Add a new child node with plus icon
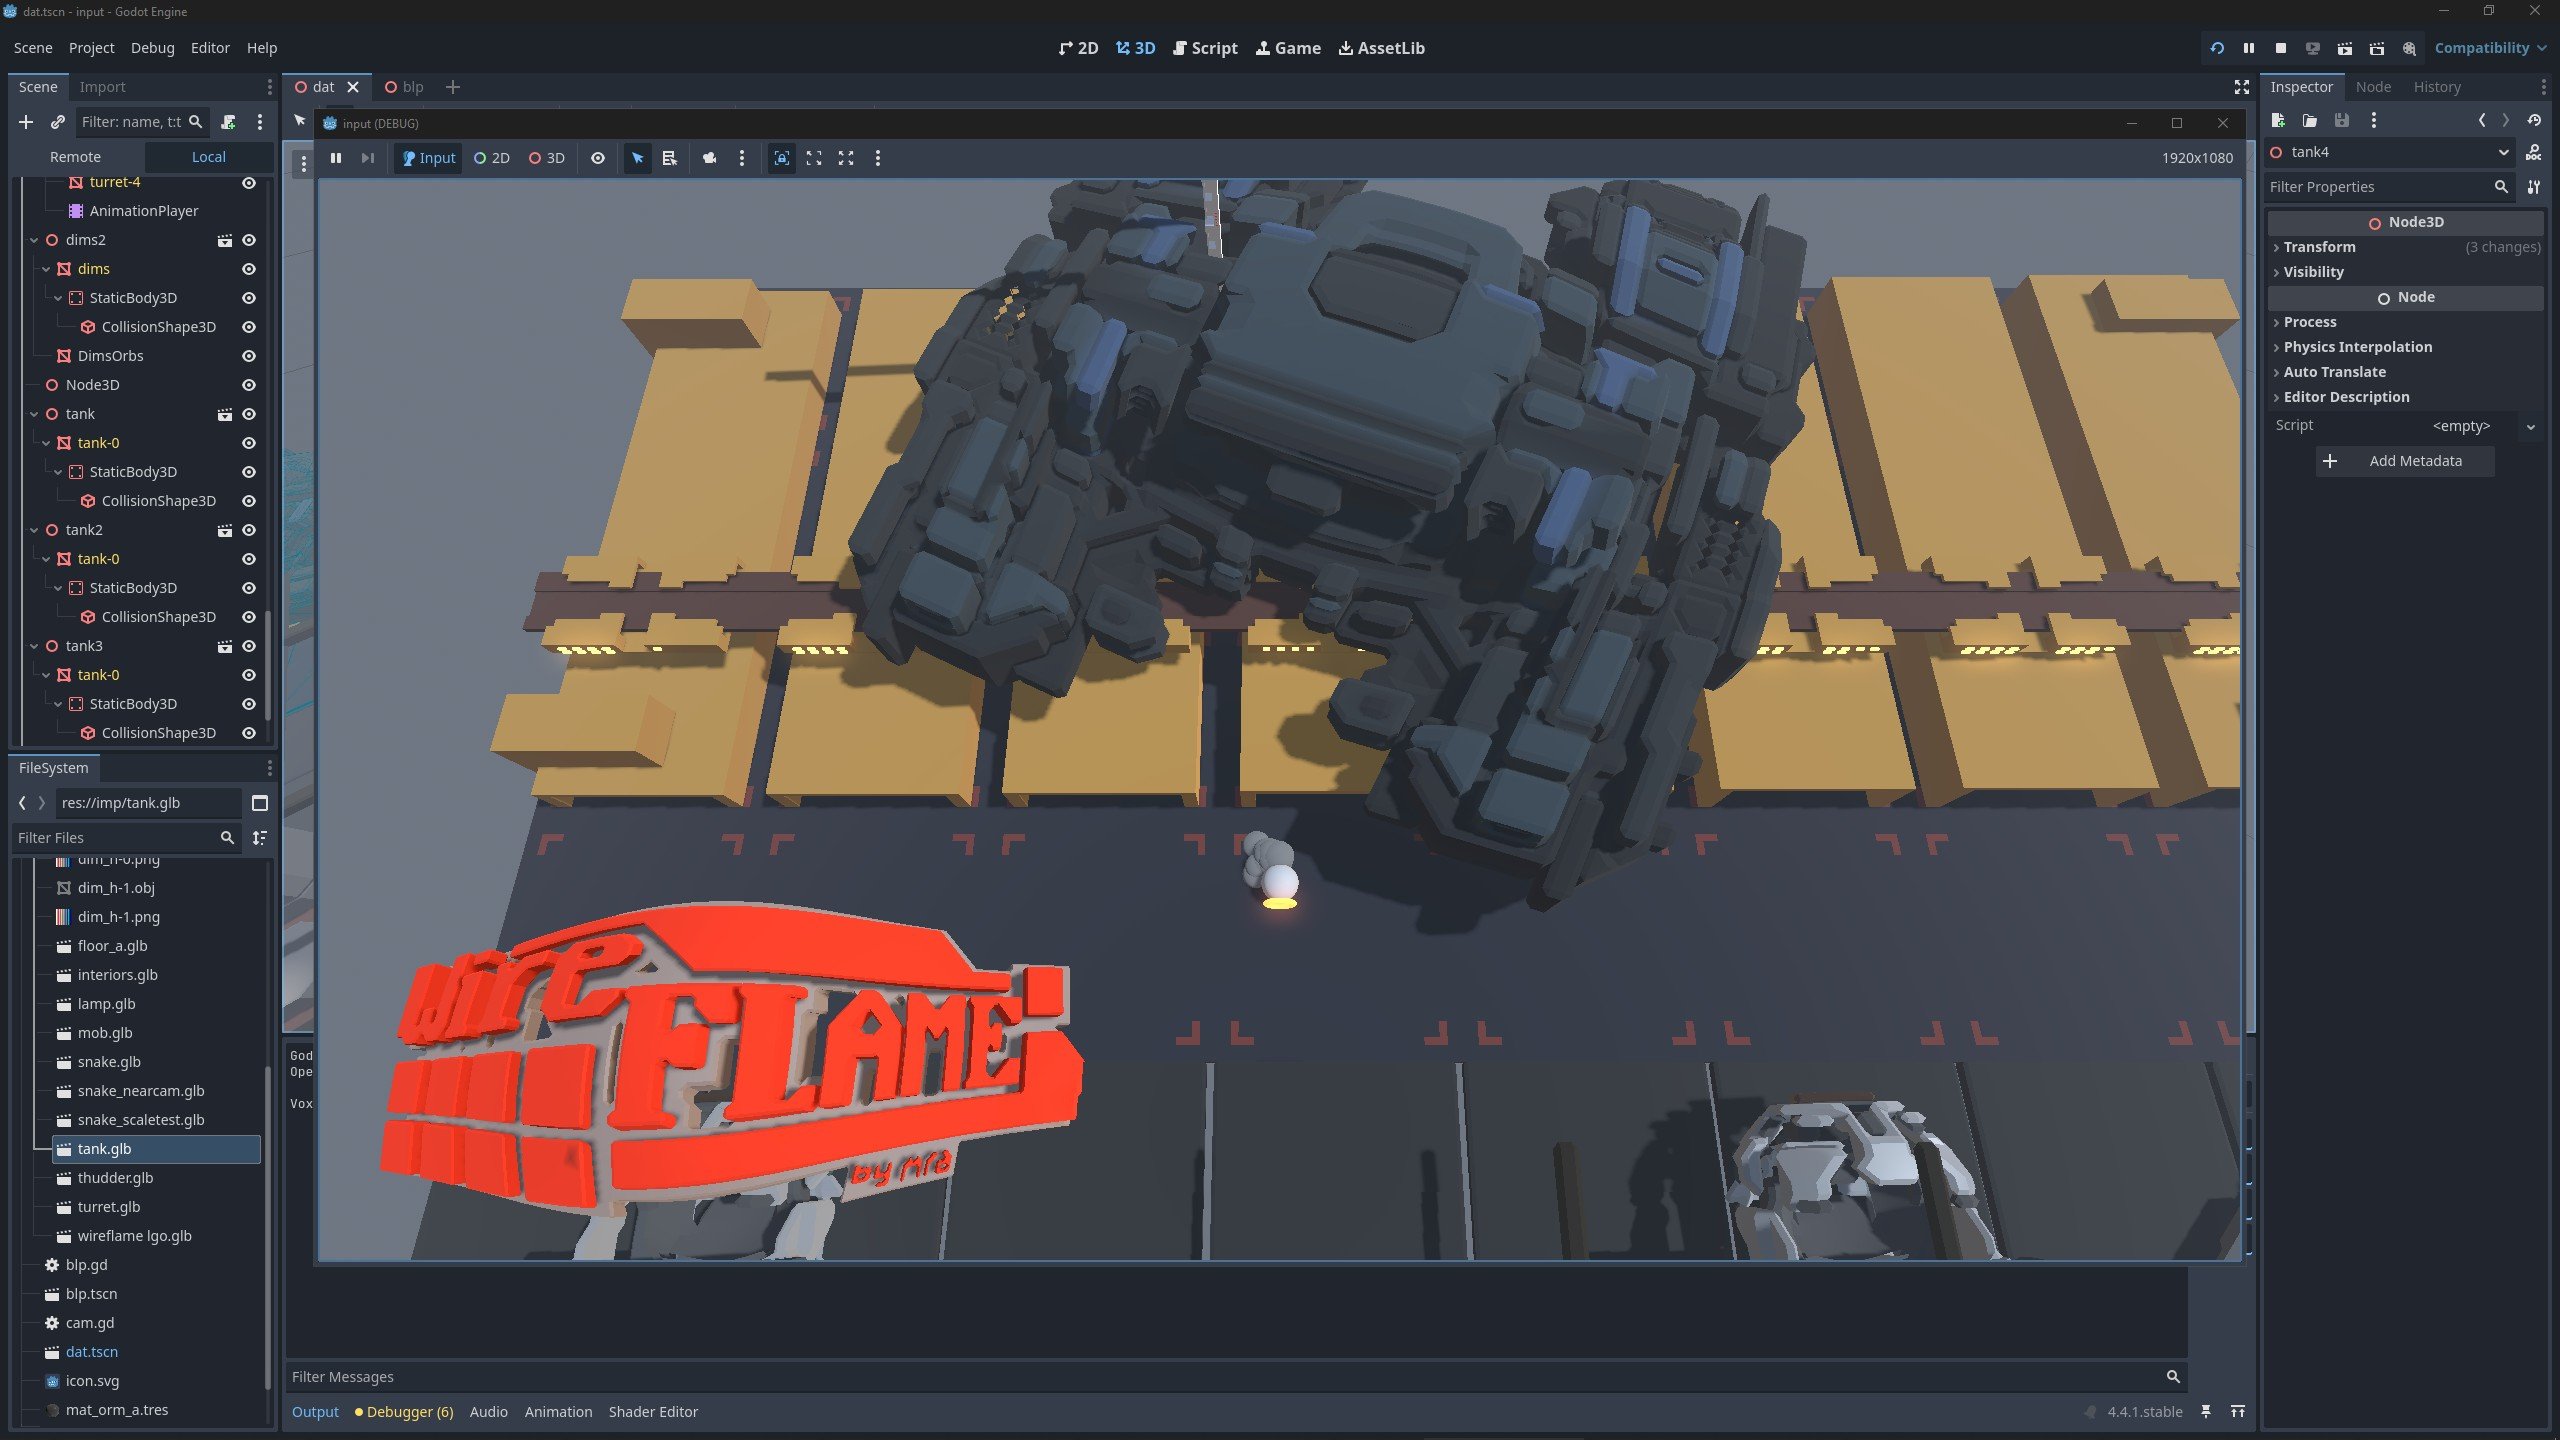The height and width of the screenshot is (1440, 2560). point(26,122)
